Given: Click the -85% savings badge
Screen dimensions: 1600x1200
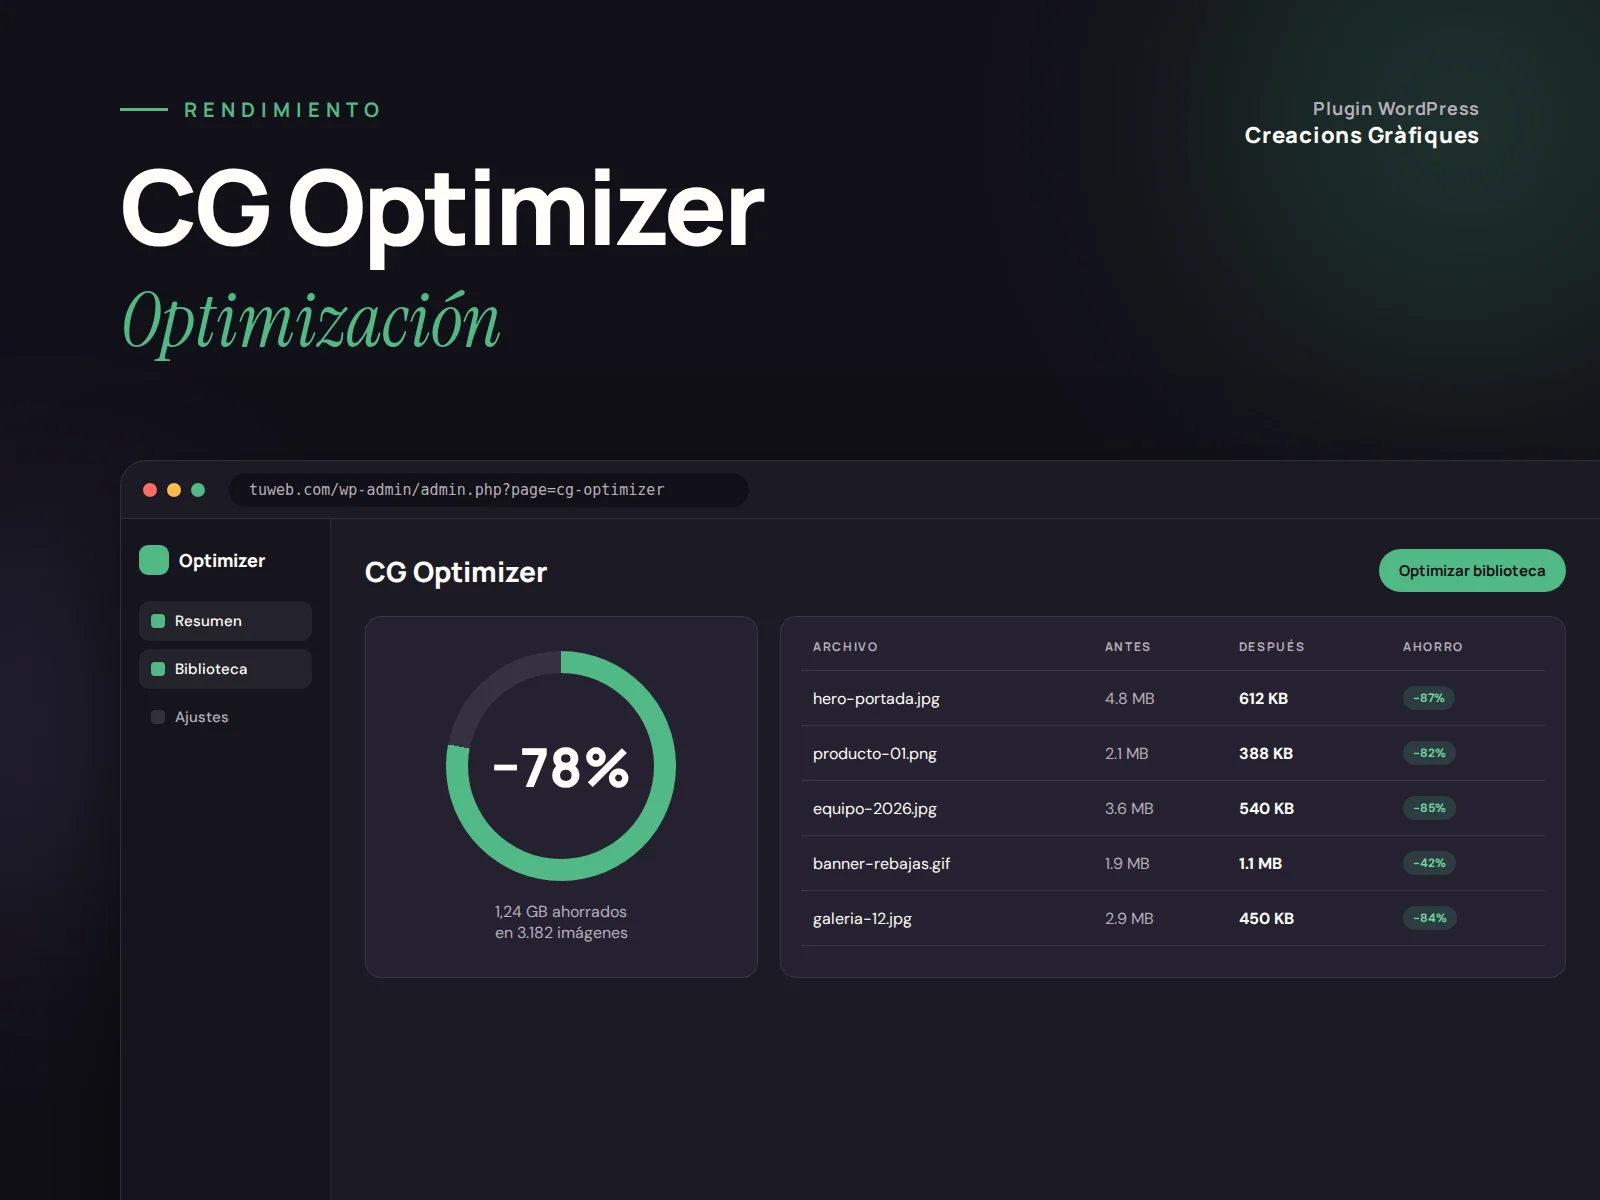Looking at the screenshot, I should coord(1429,808).
